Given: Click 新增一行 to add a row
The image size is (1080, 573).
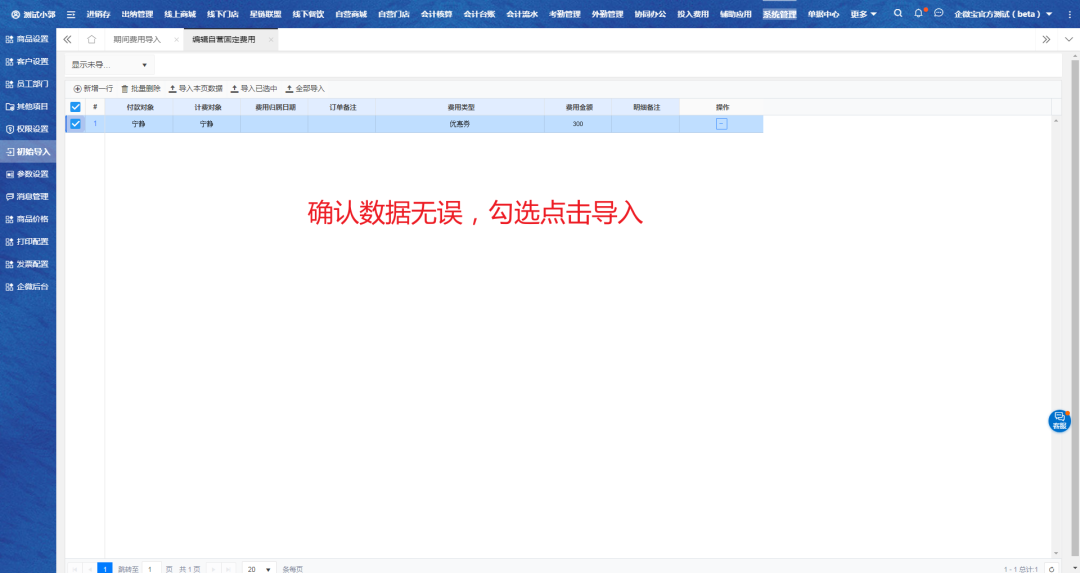Looking at the screenshot, I should [x=93, y=89].
